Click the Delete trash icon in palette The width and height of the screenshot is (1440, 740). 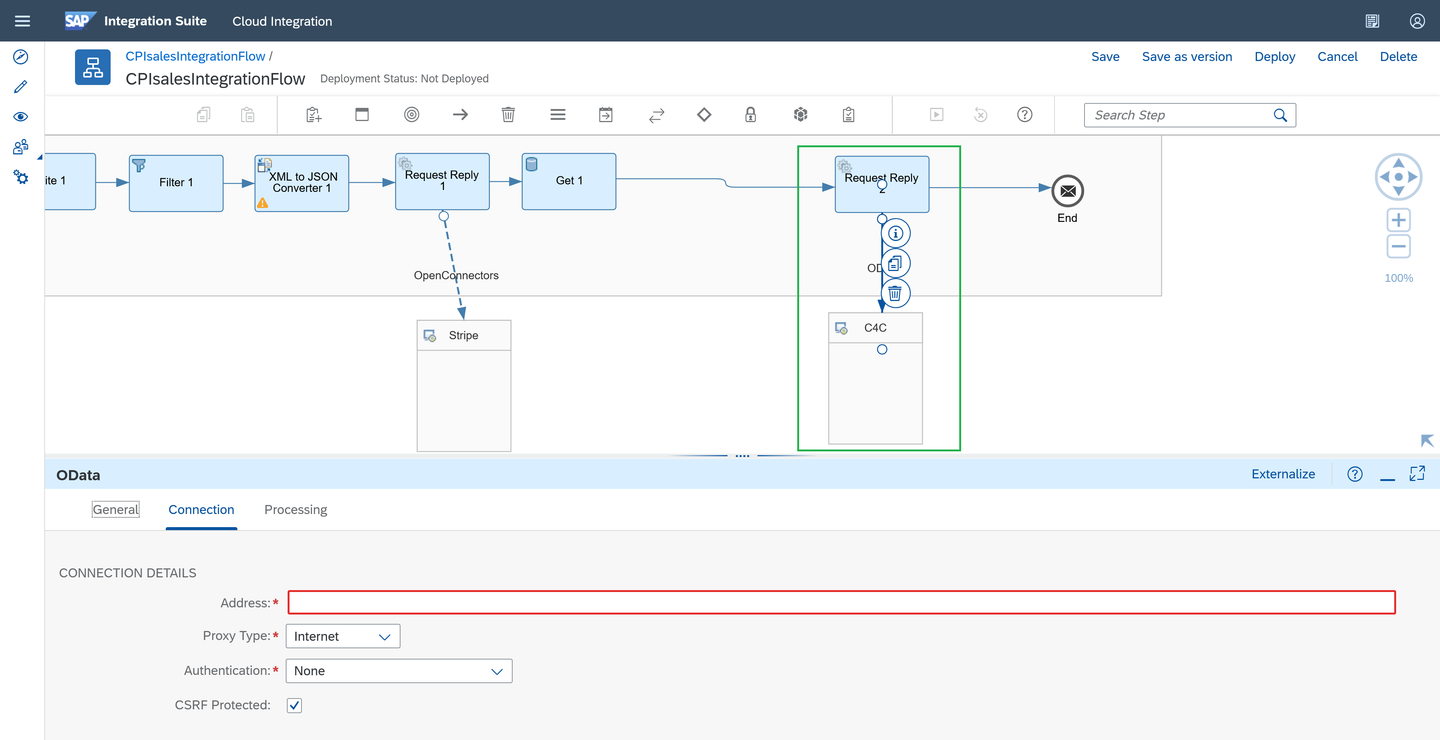(508, 115)
